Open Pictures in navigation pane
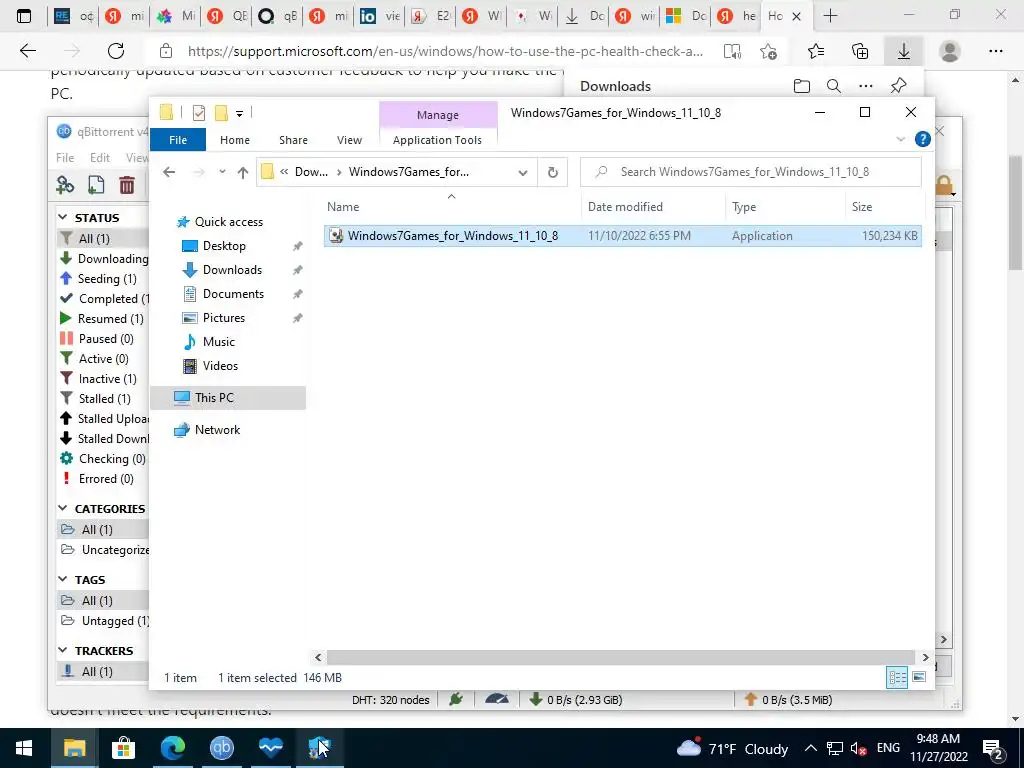The image size is (1024, 768). pos(224,318)
